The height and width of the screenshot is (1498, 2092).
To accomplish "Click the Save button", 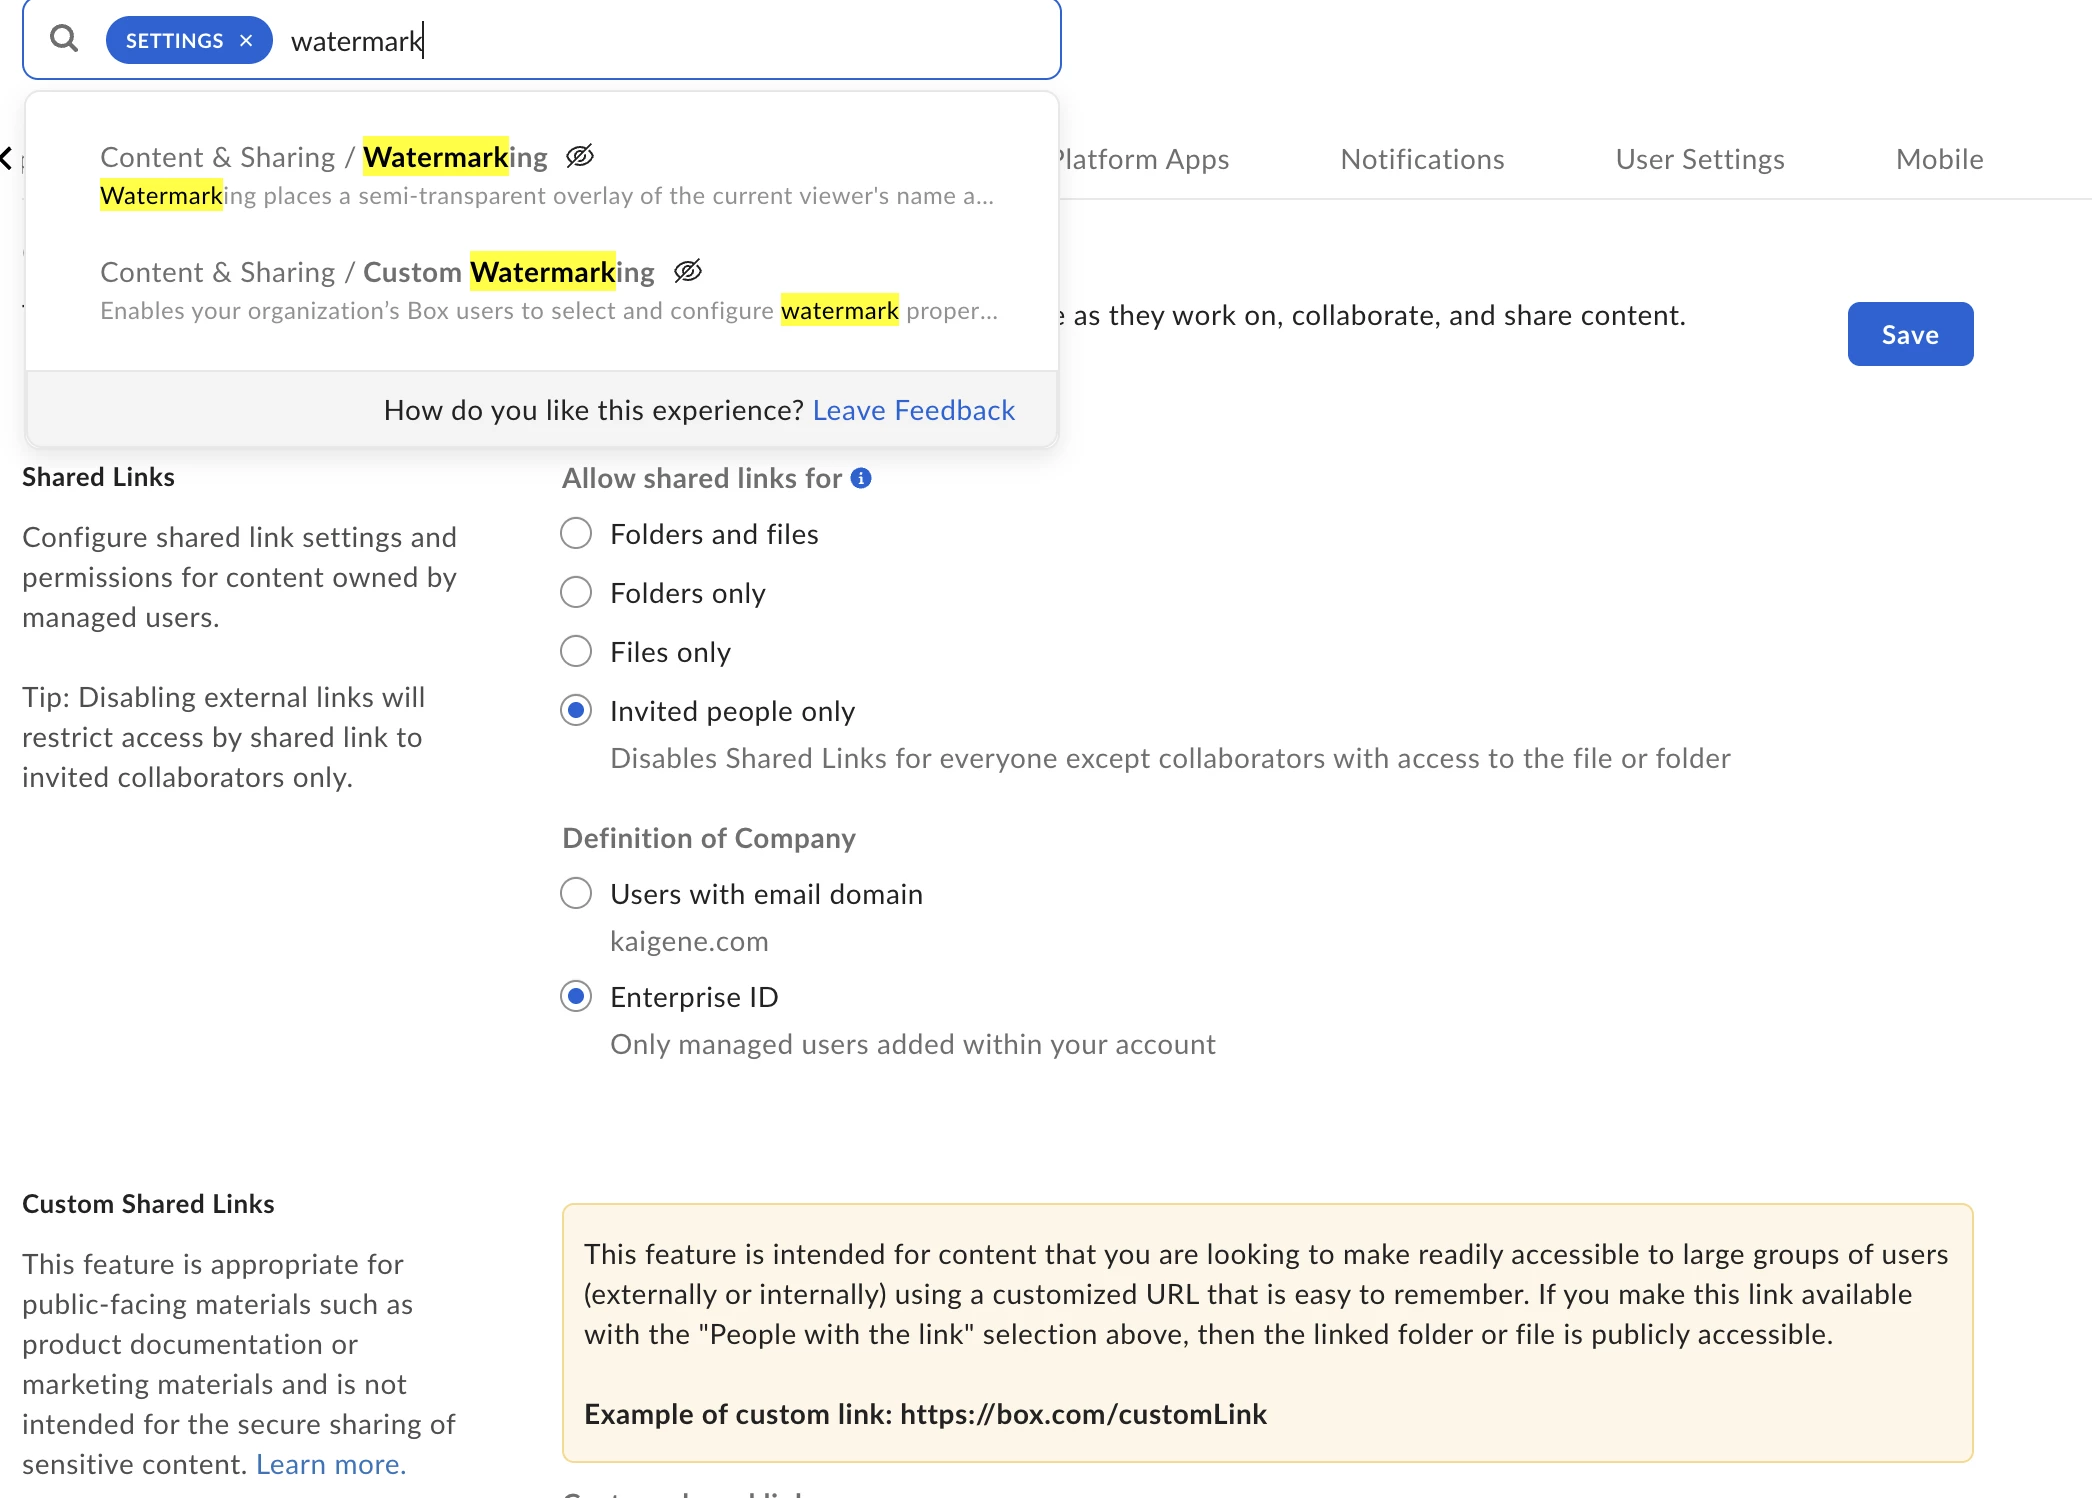I will pos(1910,334).
